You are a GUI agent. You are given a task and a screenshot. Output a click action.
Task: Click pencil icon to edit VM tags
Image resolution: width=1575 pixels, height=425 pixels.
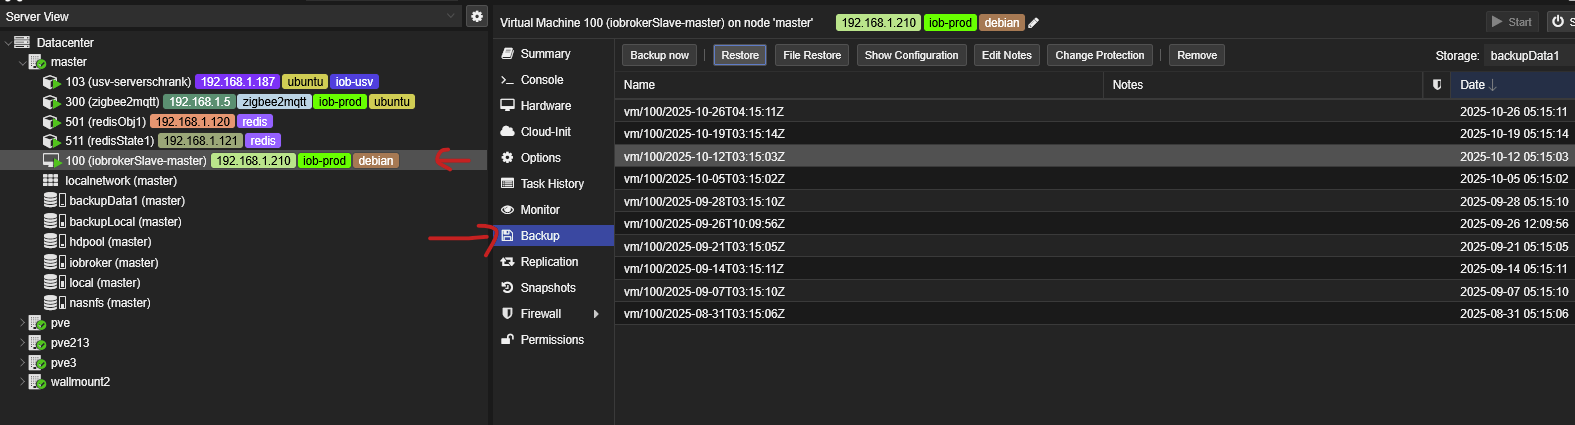(1034, 23)
